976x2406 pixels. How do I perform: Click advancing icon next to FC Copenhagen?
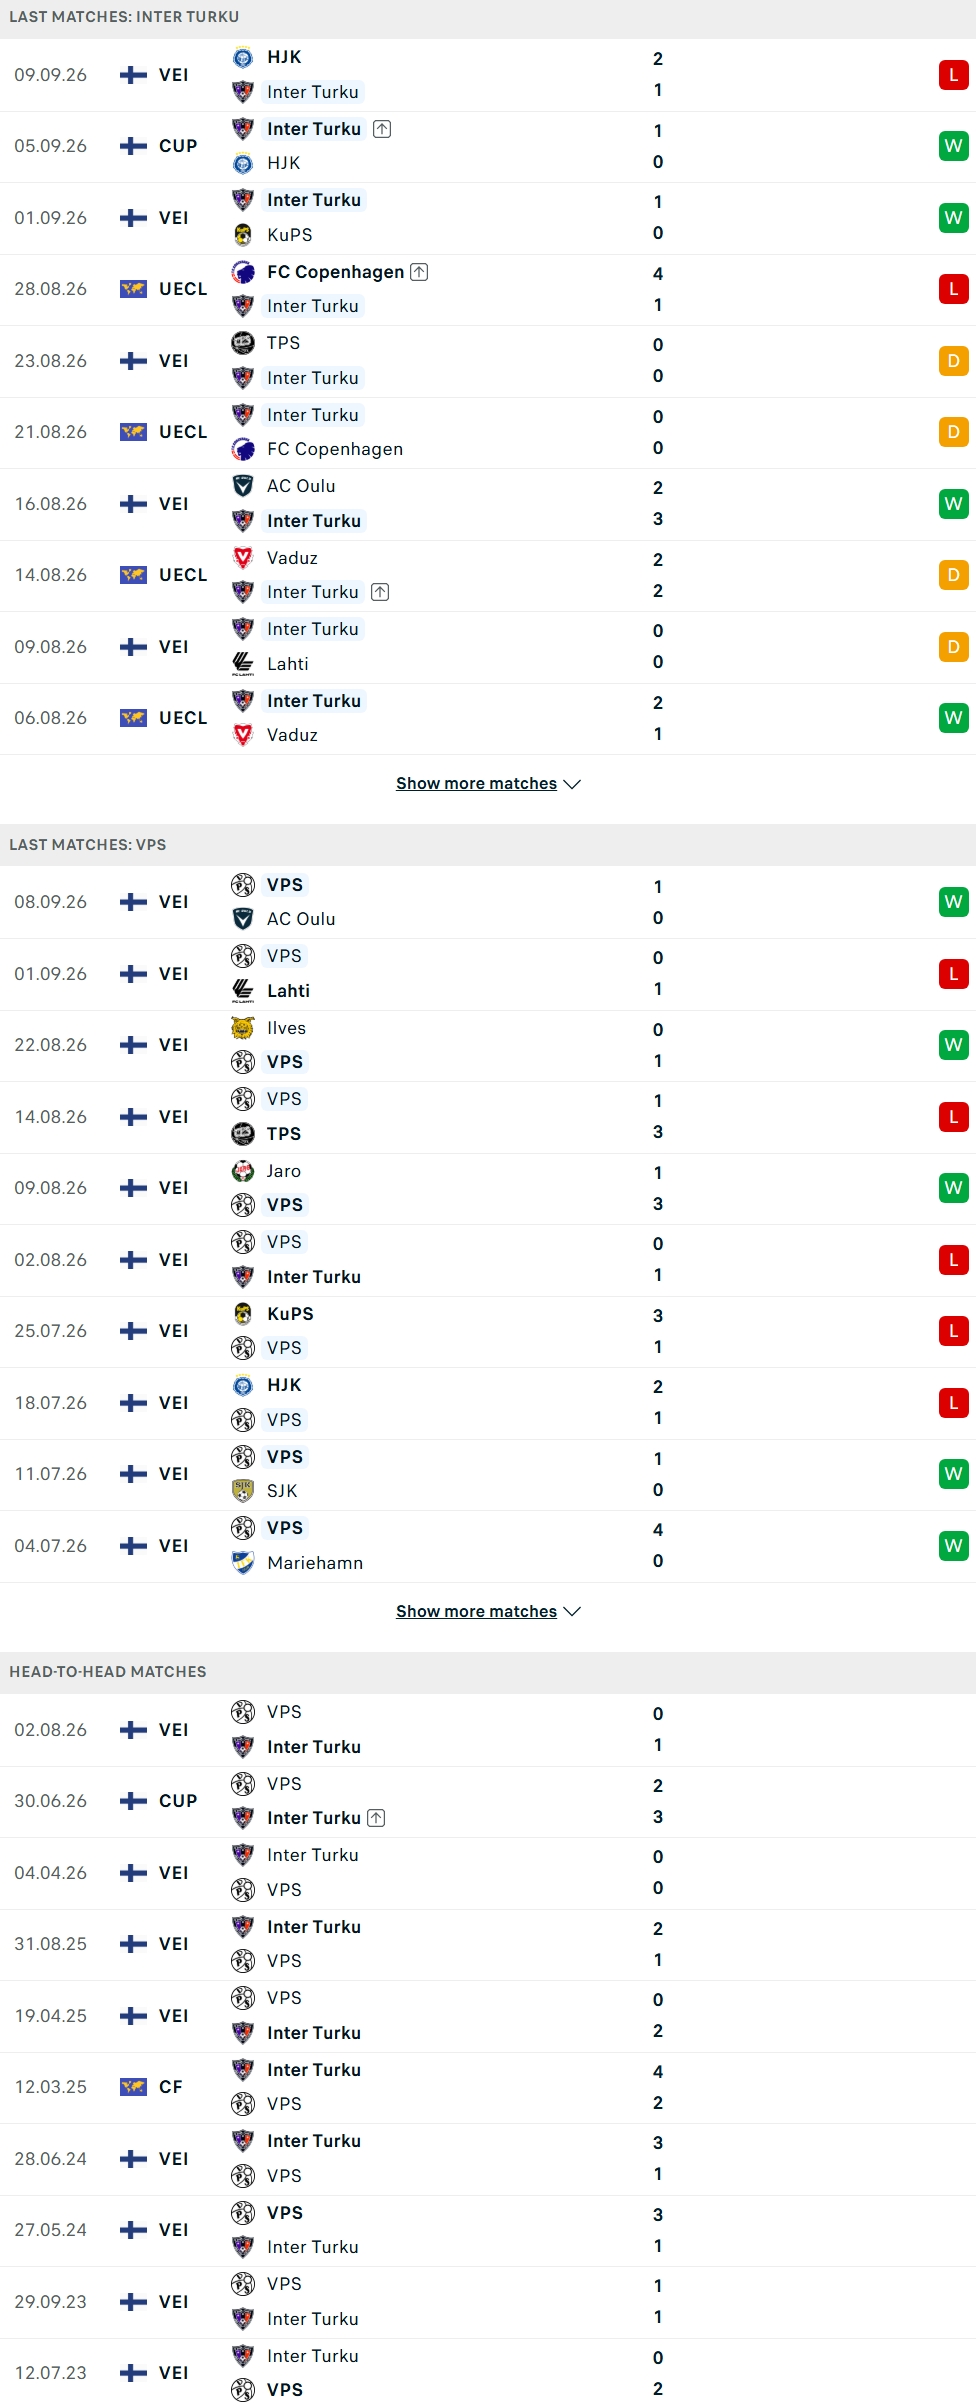tap(419, 272)
